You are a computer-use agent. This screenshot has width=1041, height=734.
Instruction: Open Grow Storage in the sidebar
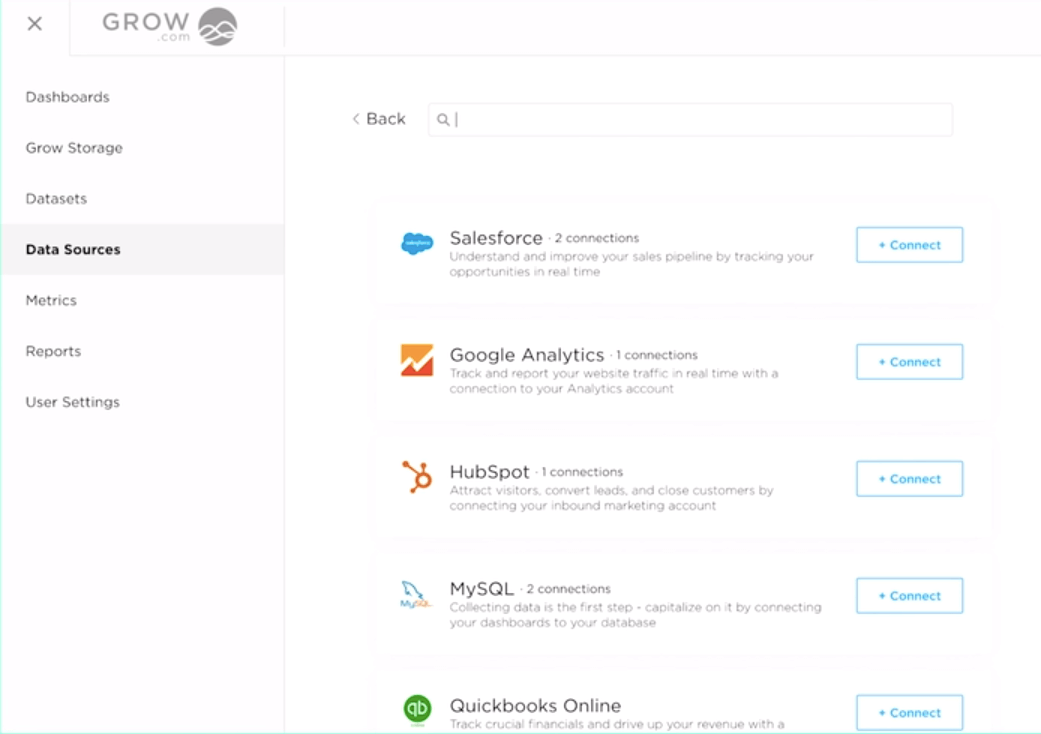pos(74,147)
